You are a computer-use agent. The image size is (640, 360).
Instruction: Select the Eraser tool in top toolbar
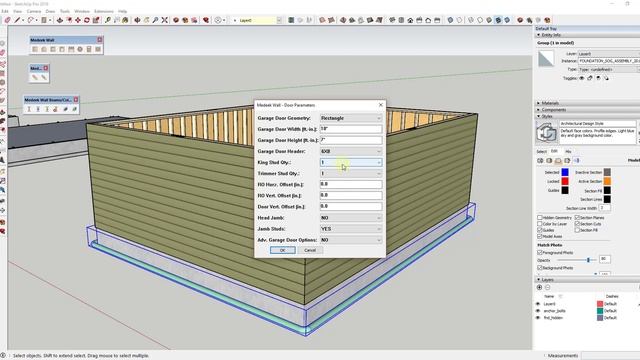(x=8, y=20)
